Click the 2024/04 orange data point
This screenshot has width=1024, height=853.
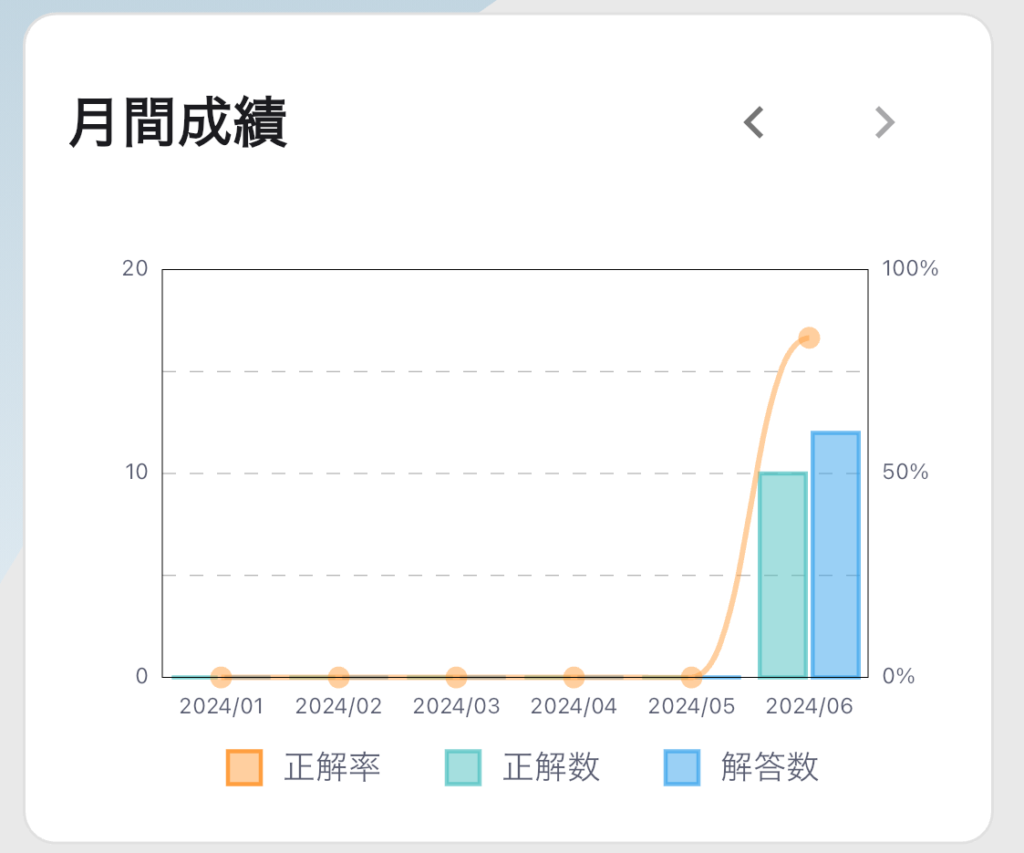coord(573,677)
